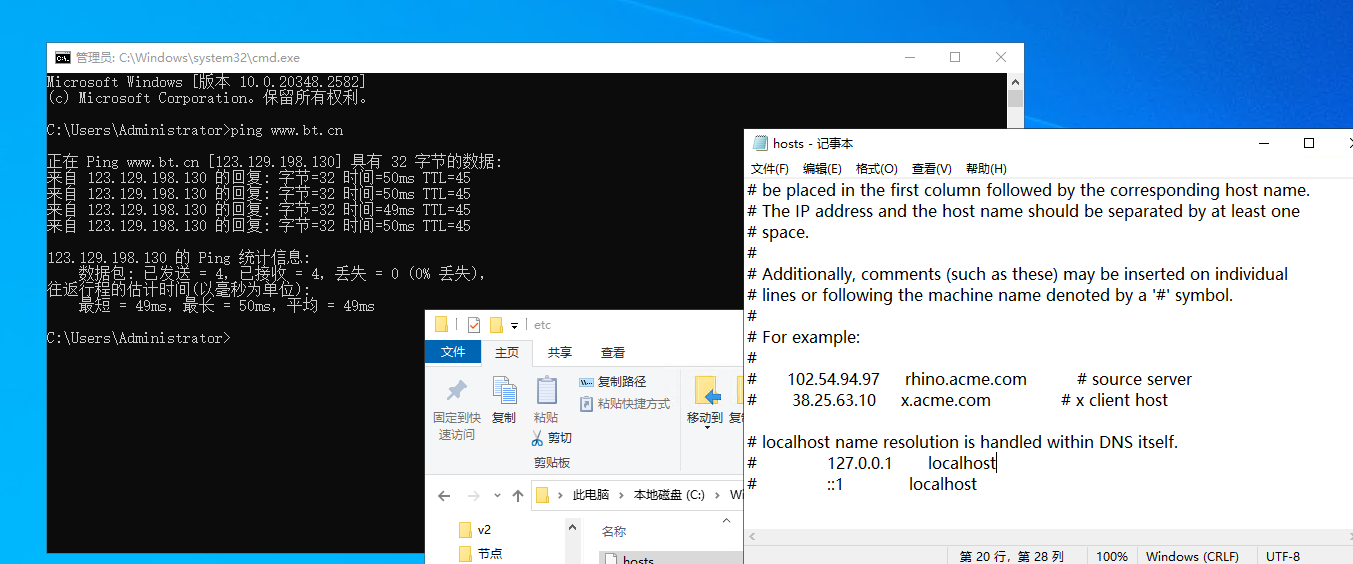Click rhino.acme.com in the hosts file
Screen dimensions: 1353x564
pyautogui.click(x=966, y=379)
